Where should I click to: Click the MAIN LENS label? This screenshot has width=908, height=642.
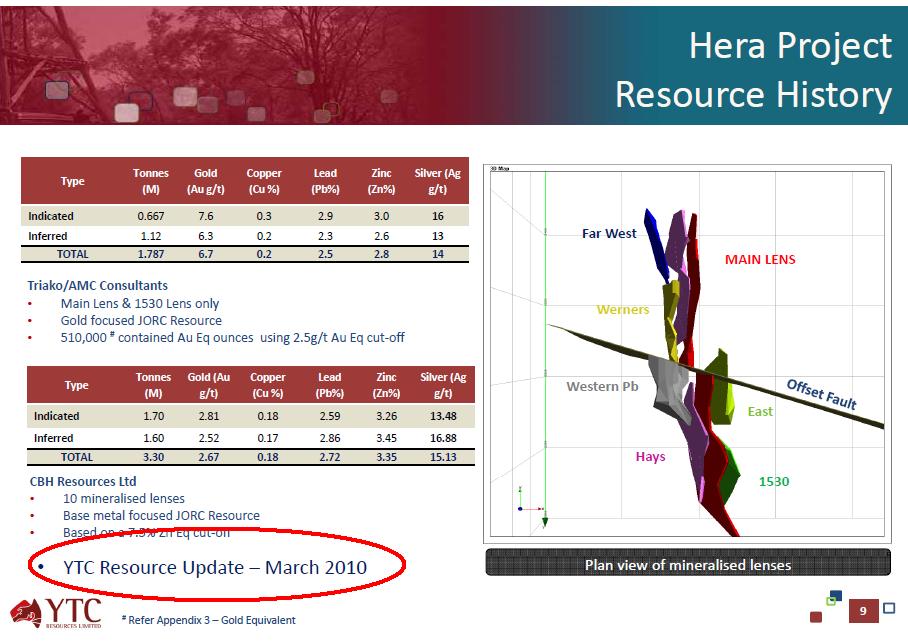759,259
